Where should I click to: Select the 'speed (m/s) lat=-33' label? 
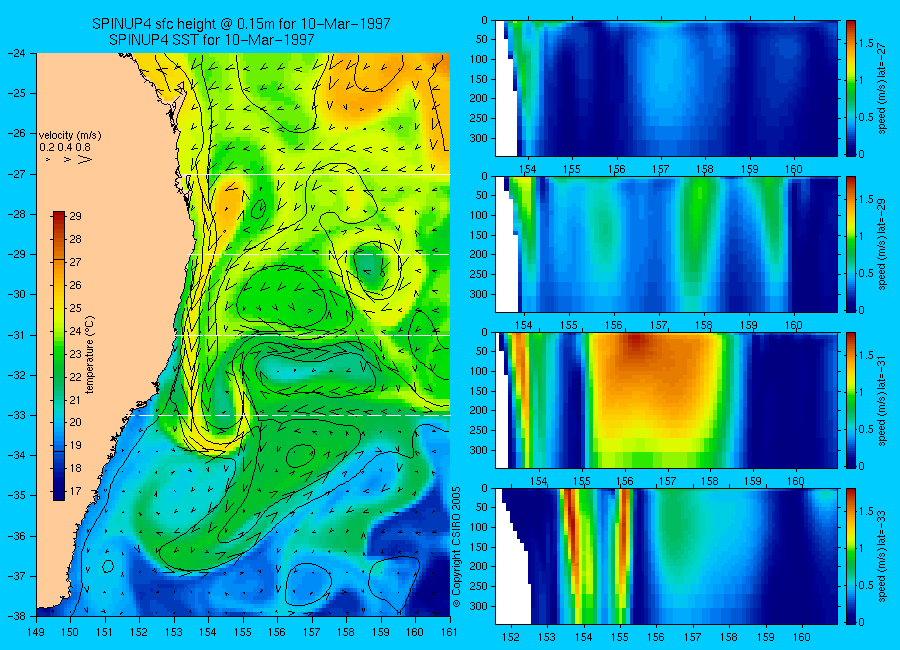(x=883, y=556)
